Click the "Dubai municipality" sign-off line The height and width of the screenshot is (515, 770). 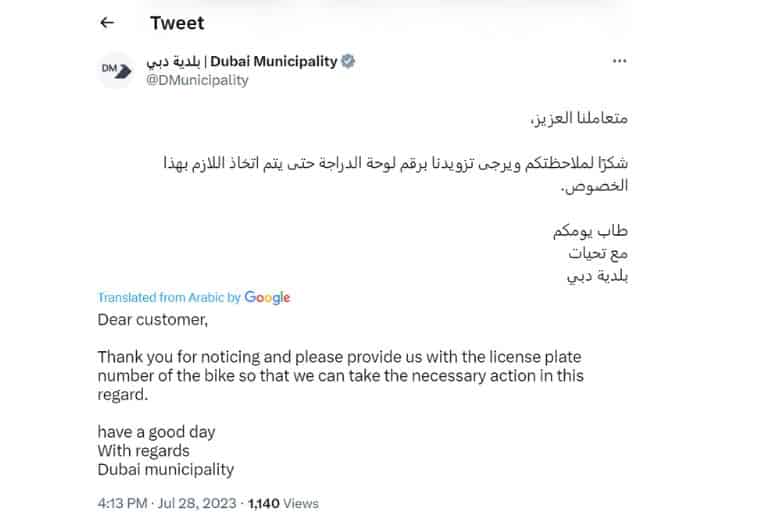click(x=165, y=469)
